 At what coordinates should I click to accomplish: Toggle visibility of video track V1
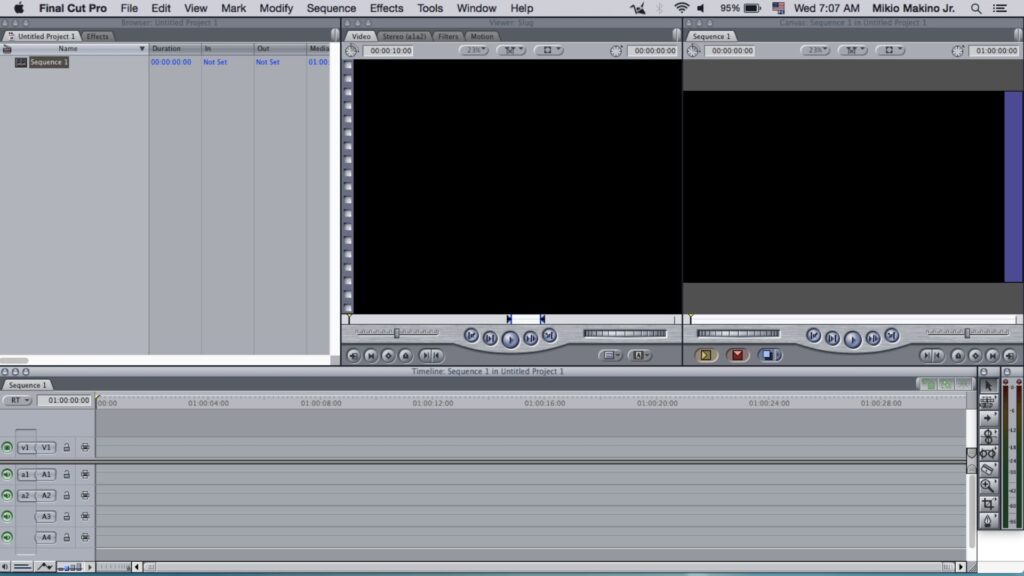7,447
